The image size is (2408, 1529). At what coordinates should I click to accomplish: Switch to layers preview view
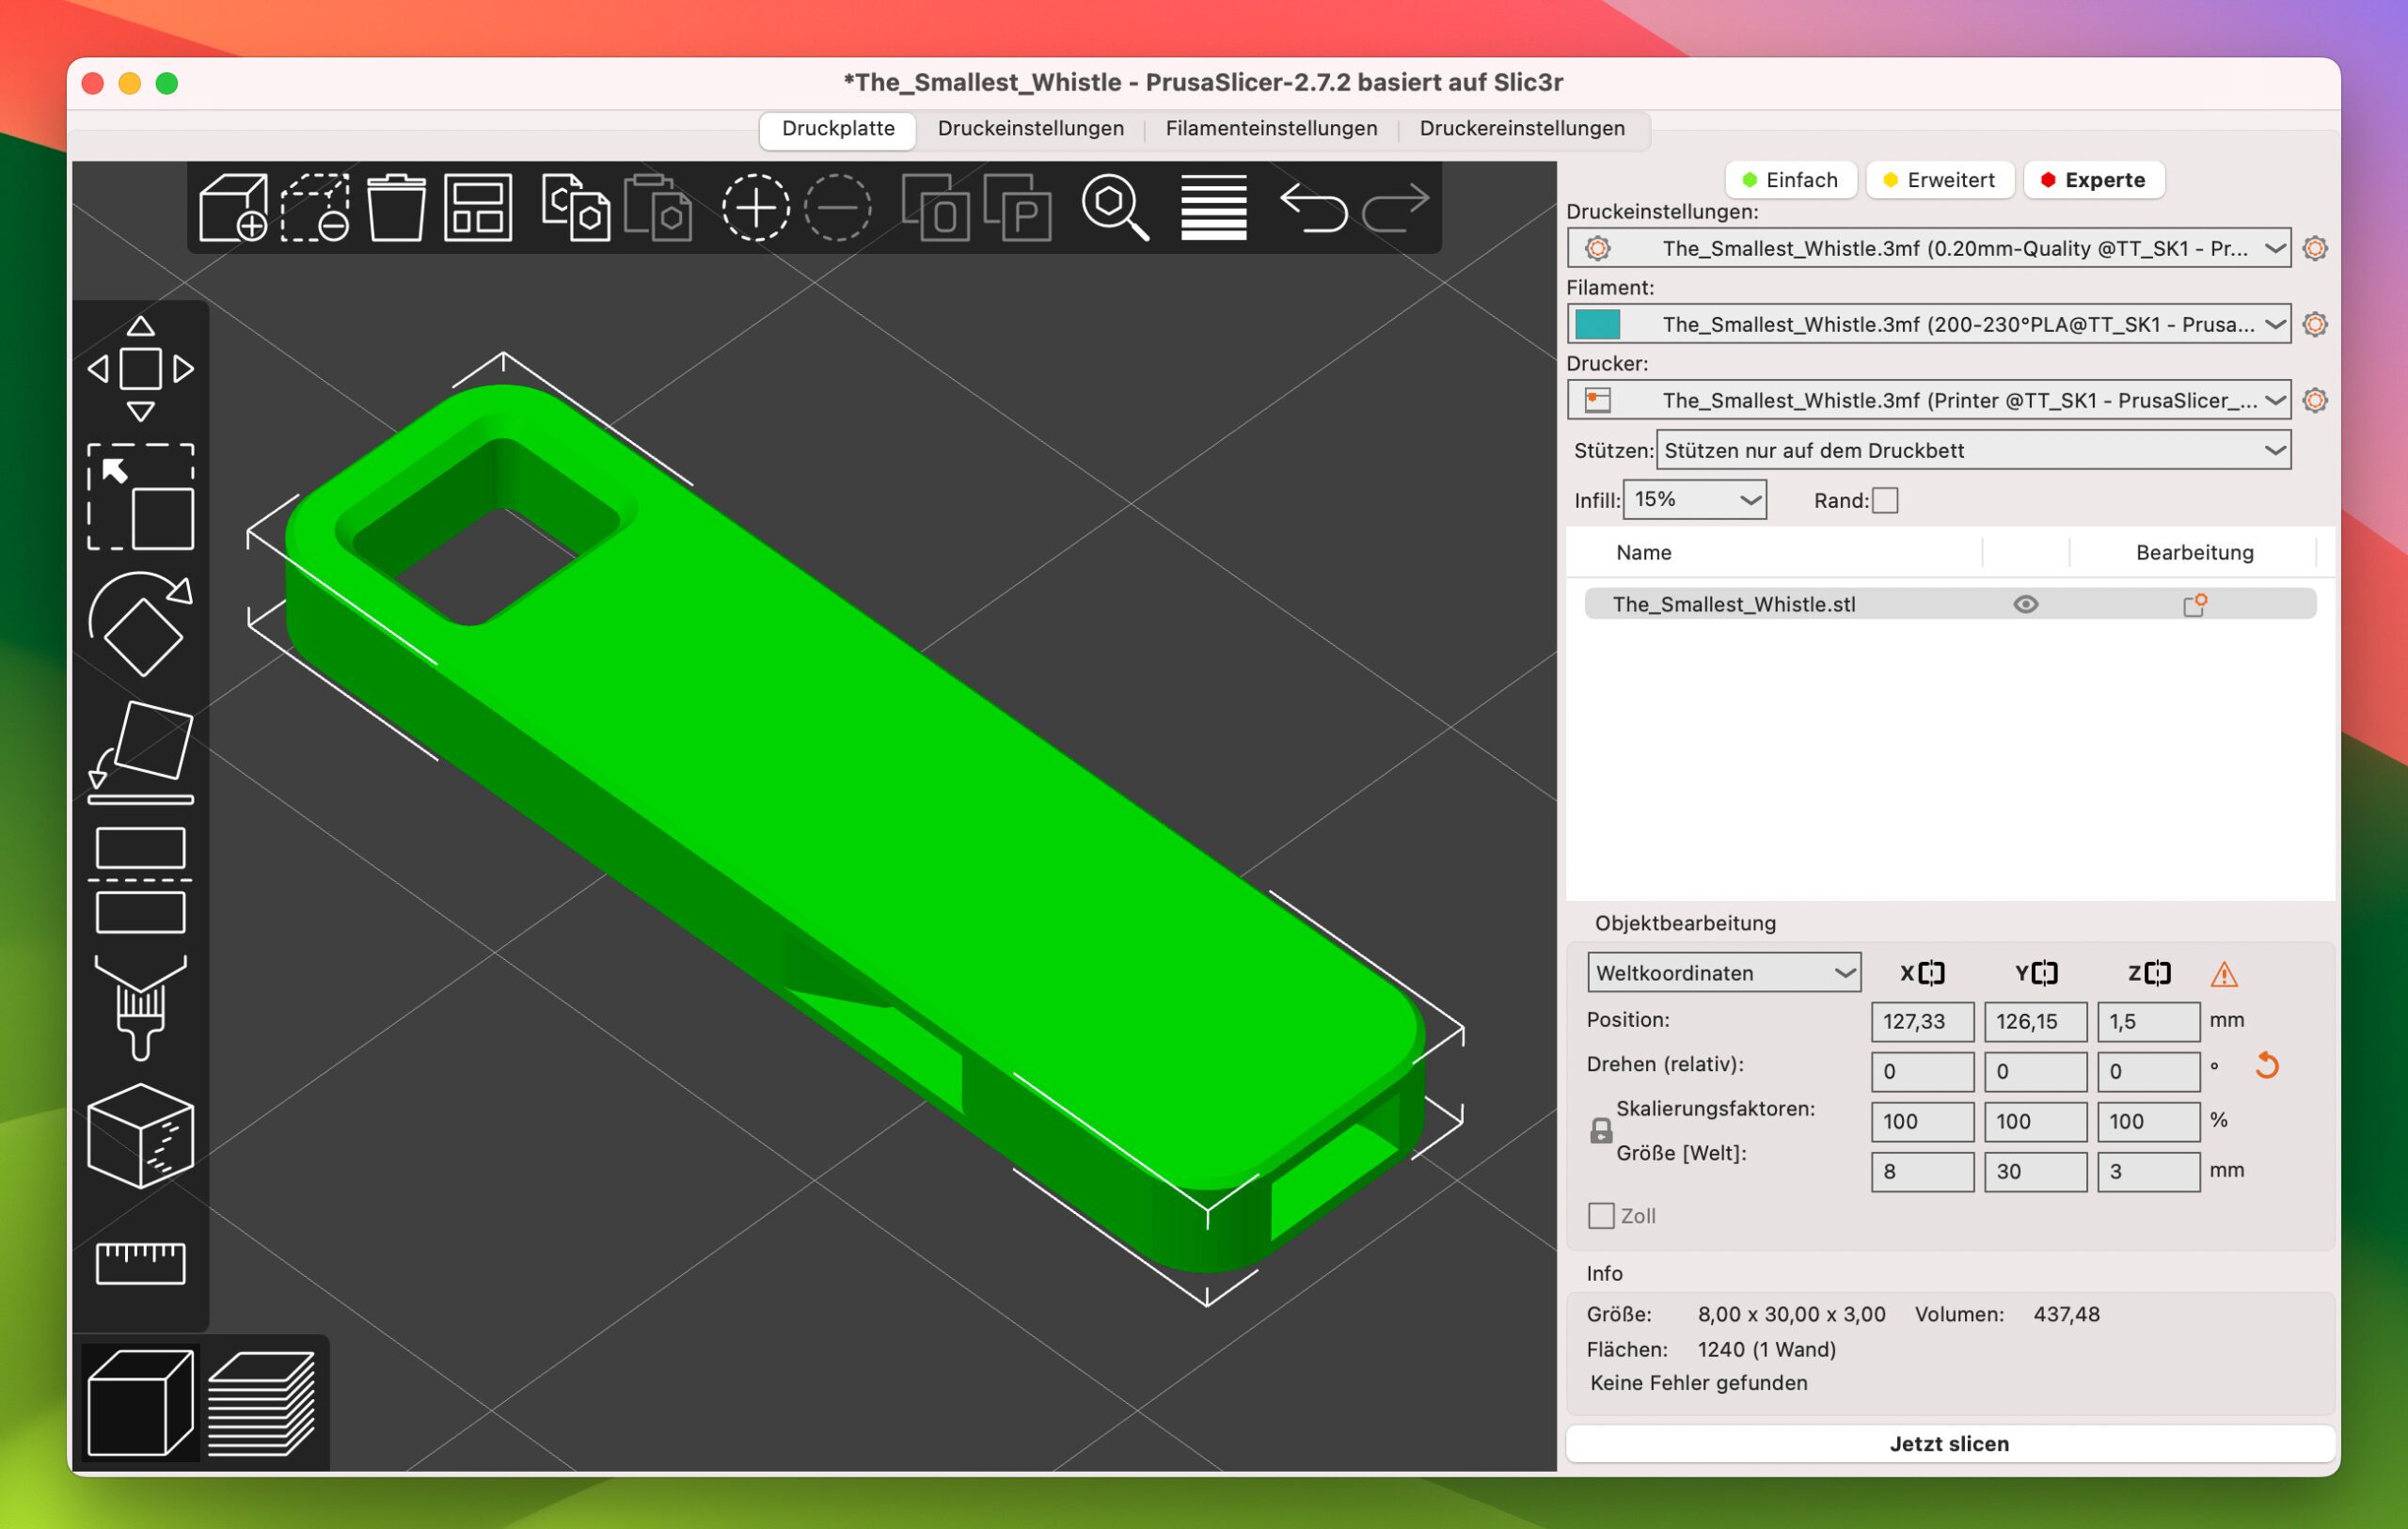[x=261, y=1402]
